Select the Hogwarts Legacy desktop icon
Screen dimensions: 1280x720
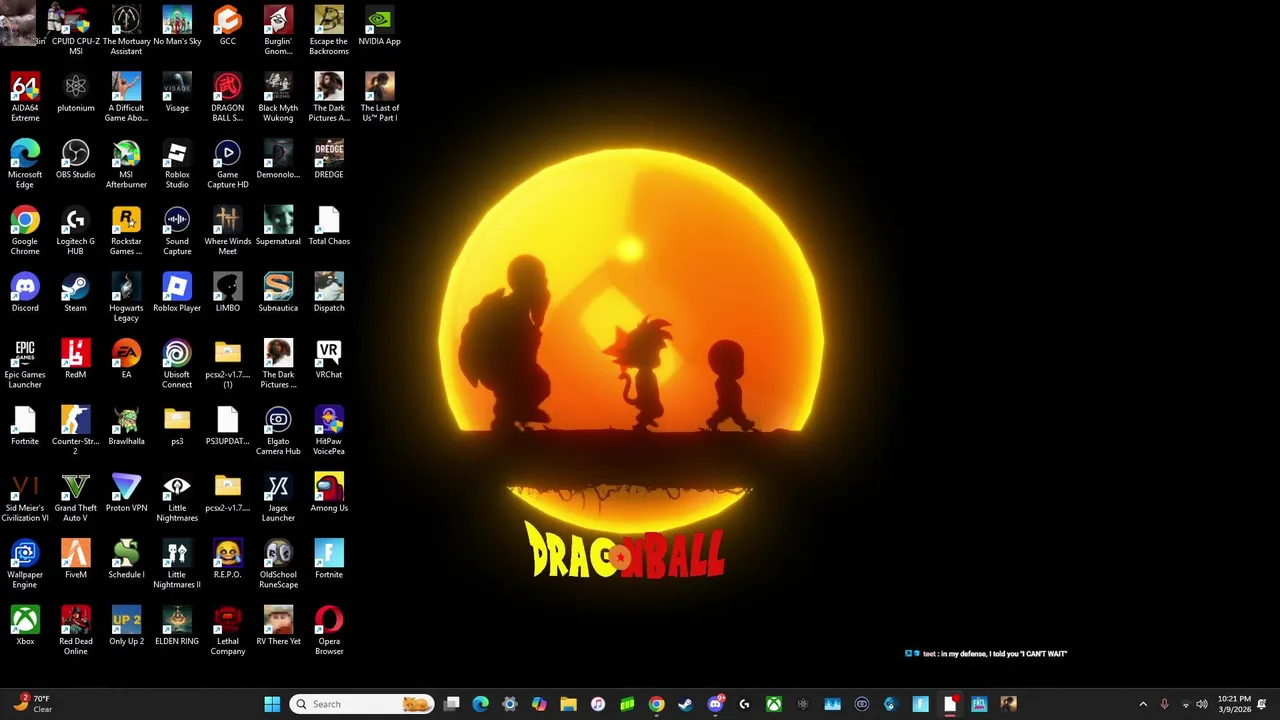tap(126, 297)
